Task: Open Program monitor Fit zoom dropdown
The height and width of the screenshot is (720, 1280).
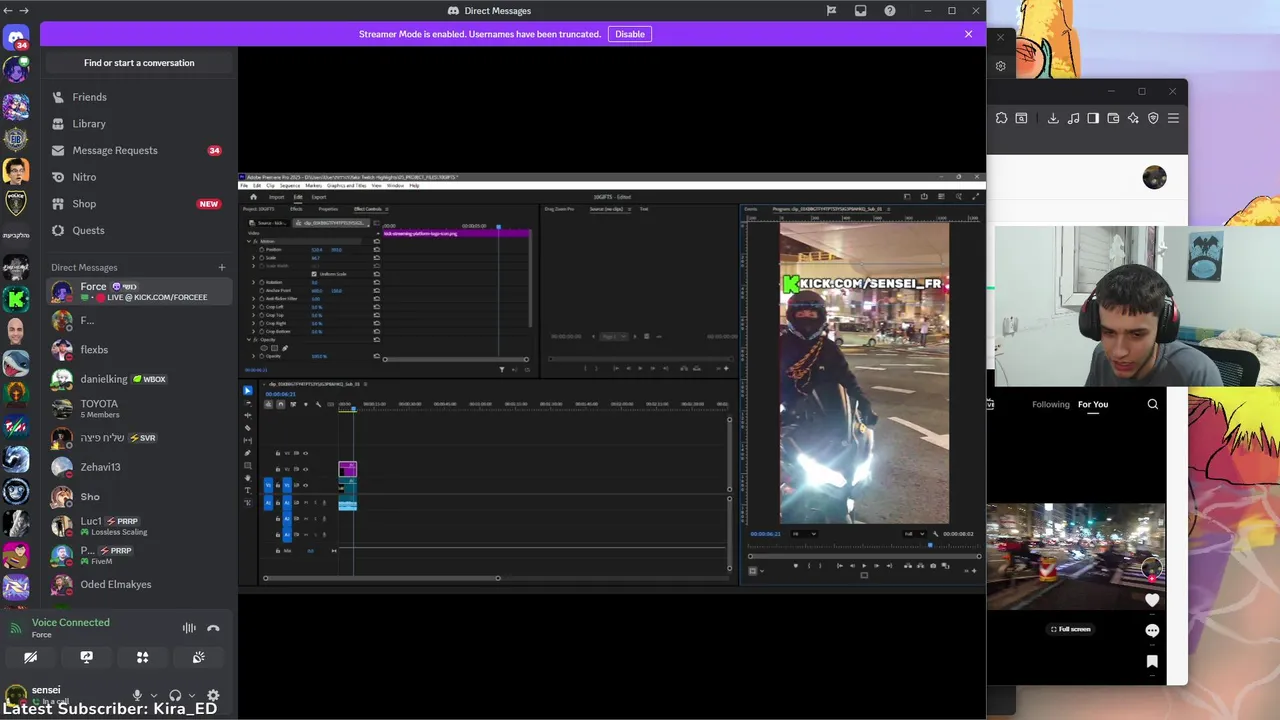Action: pos(804,534)
